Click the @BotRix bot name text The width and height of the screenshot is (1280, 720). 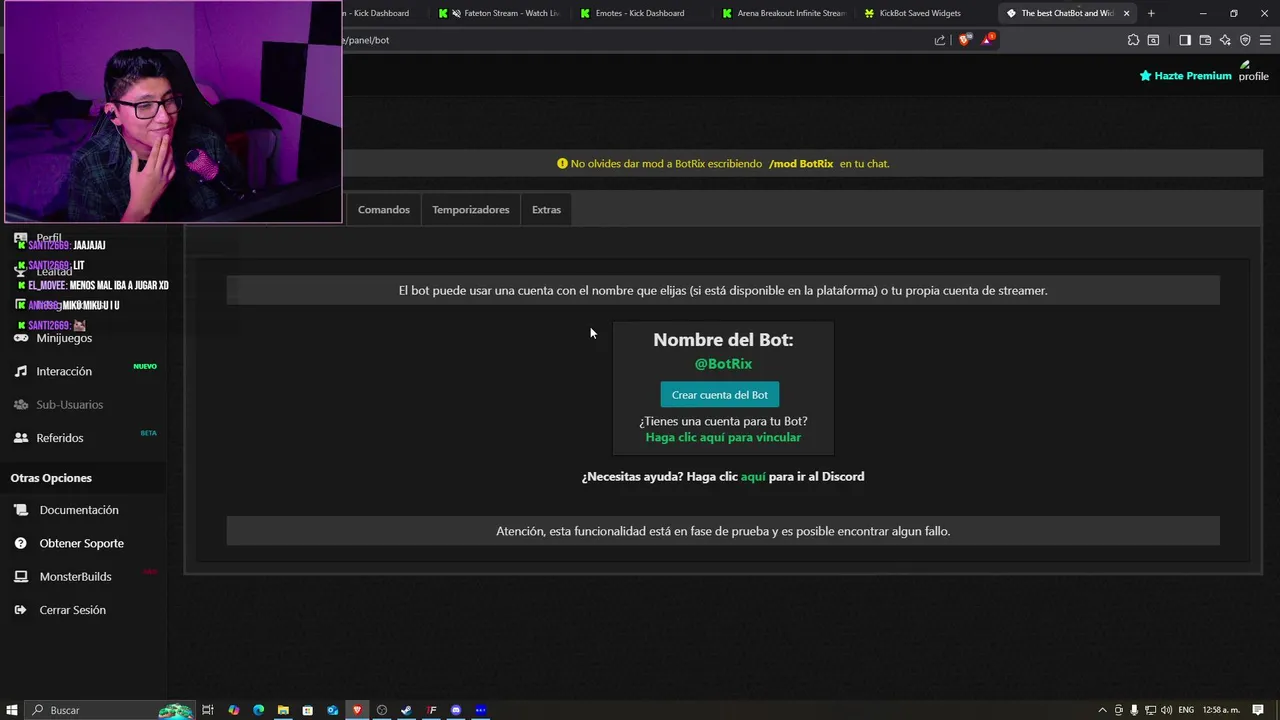[723, 364]
